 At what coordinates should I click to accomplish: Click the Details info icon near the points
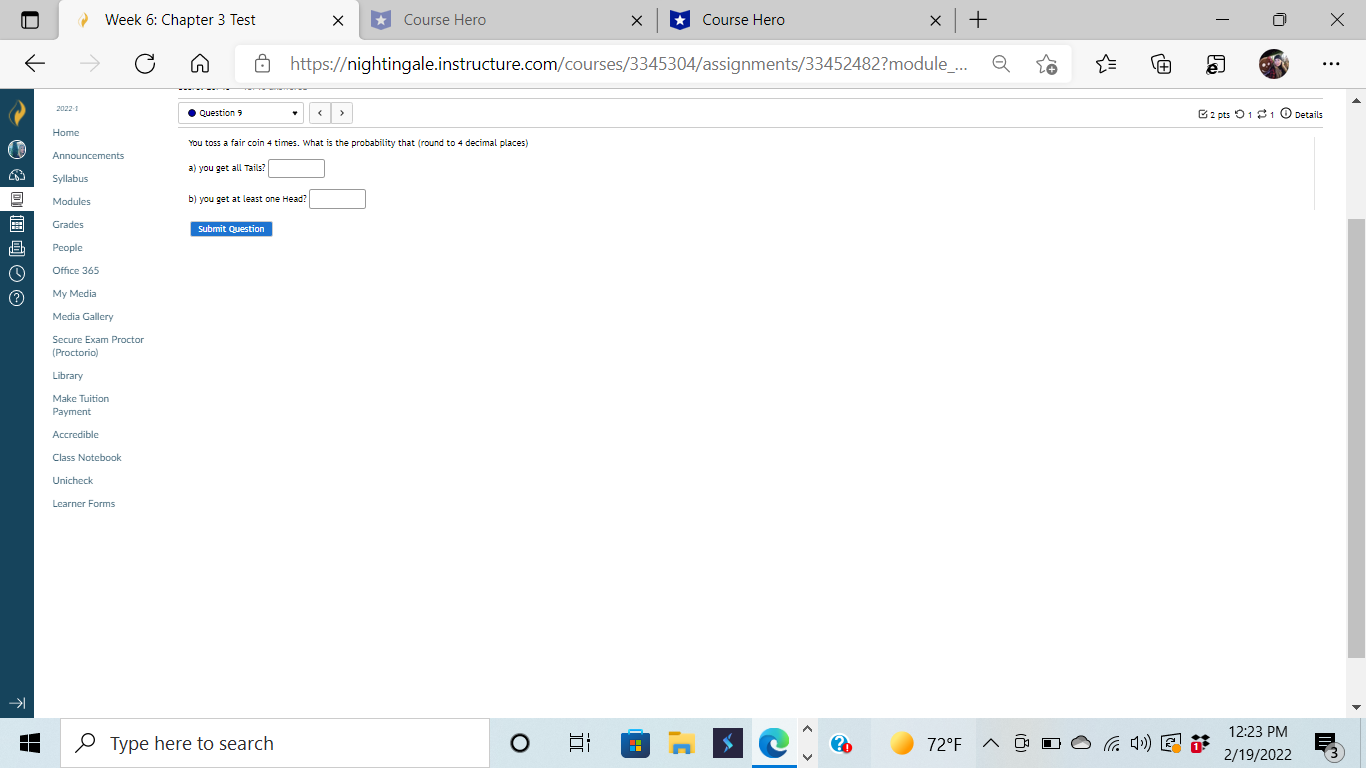1286,114
